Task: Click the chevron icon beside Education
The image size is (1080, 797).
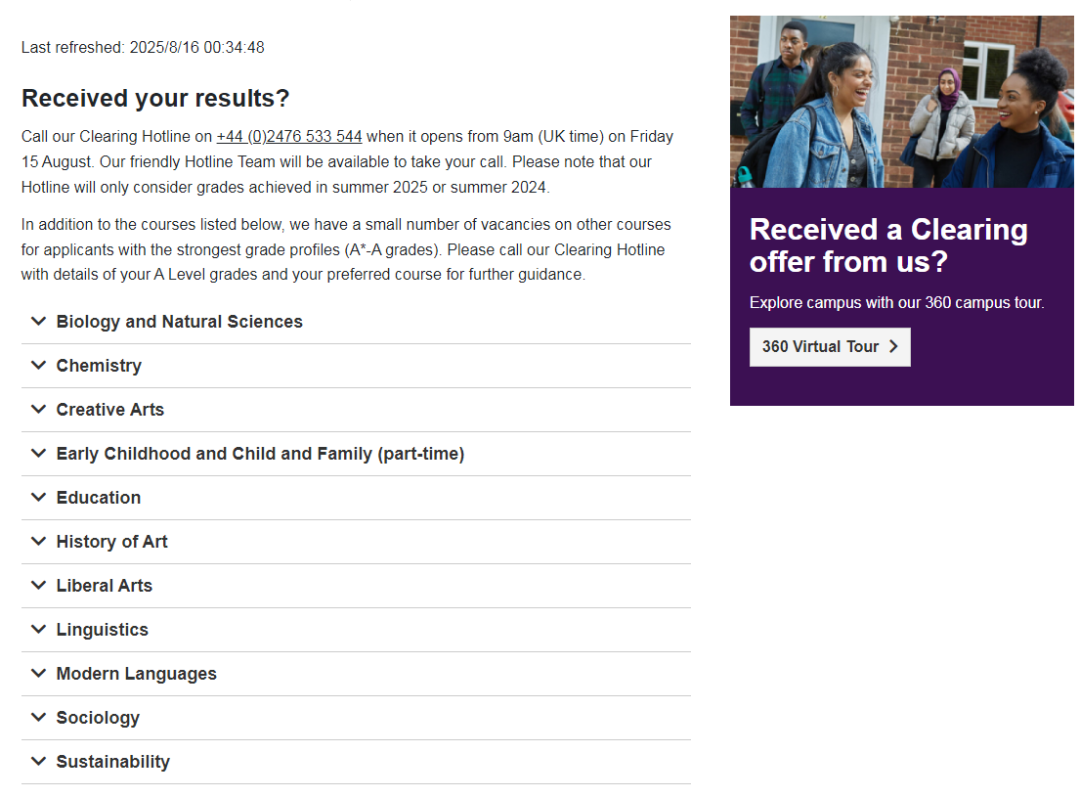Action: click(x=39, y=497)
